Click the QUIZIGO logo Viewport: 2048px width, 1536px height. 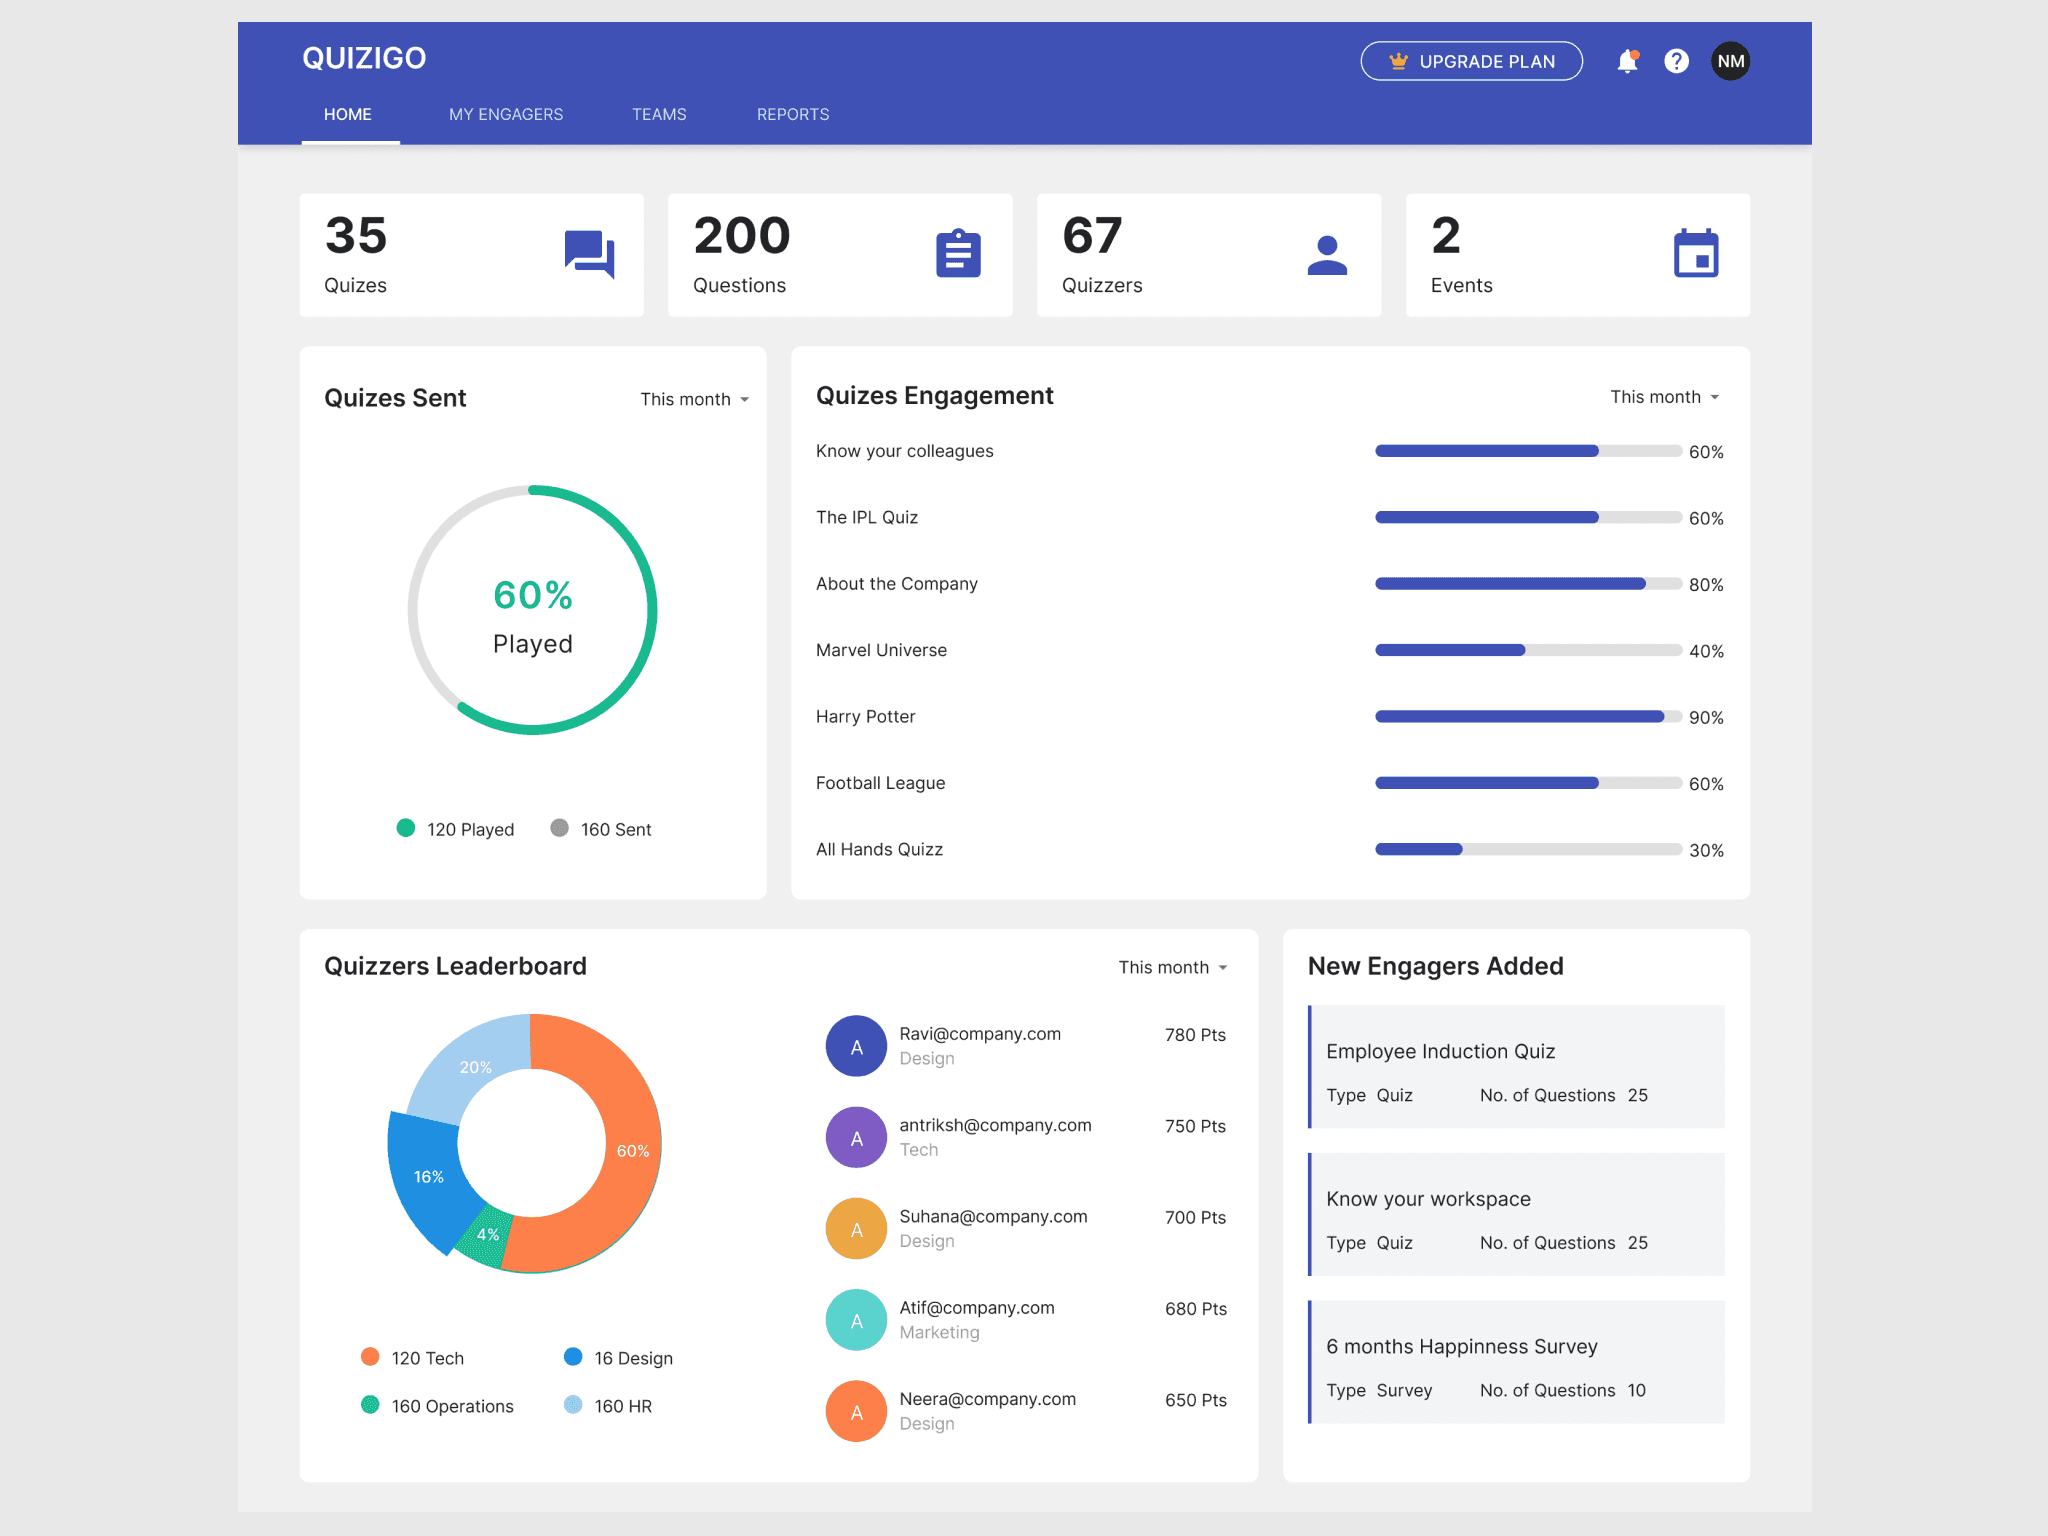(364, 59)
